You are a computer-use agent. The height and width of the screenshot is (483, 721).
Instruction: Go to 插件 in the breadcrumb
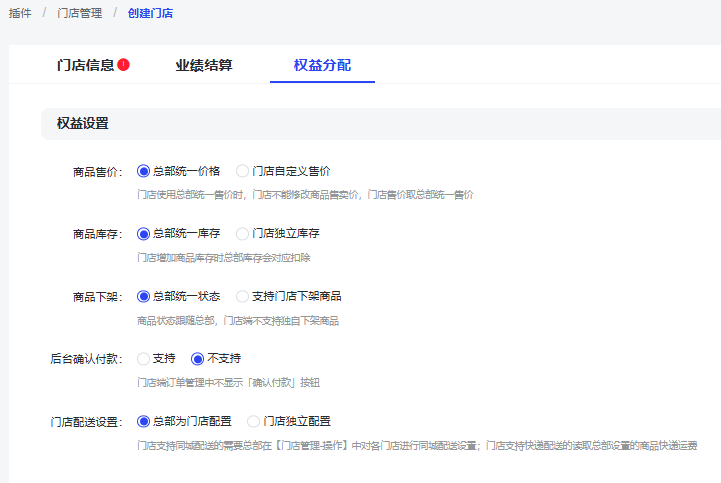(18, 14)
